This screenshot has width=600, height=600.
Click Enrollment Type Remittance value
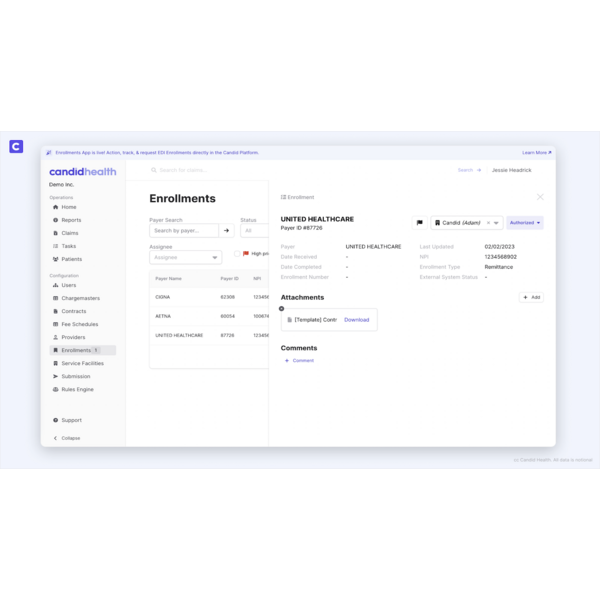499,267
